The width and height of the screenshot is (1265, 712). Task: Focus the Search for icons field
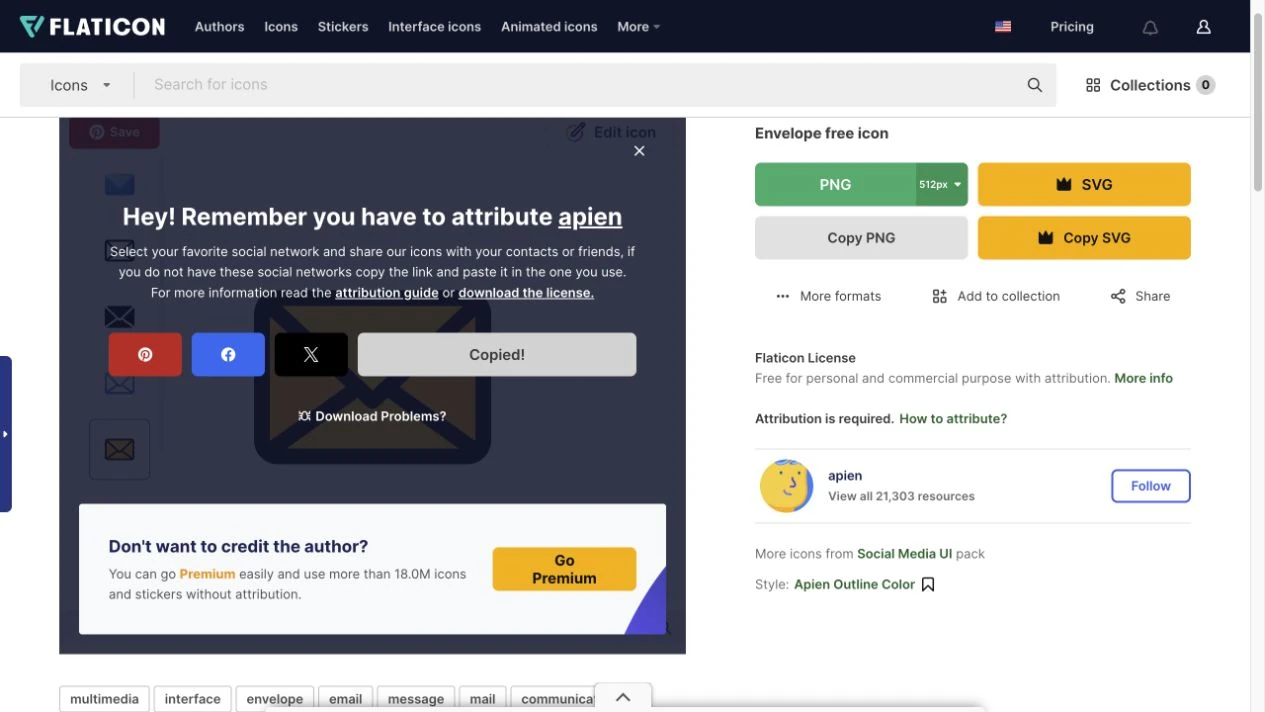[x=580, y=85]
